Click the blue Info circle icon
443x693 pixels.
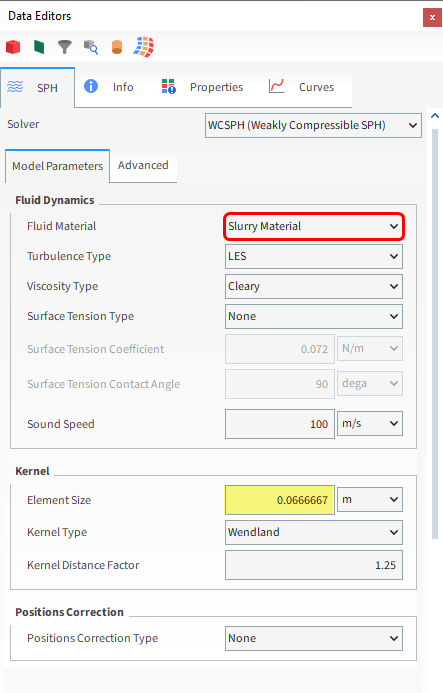[91, 86]
